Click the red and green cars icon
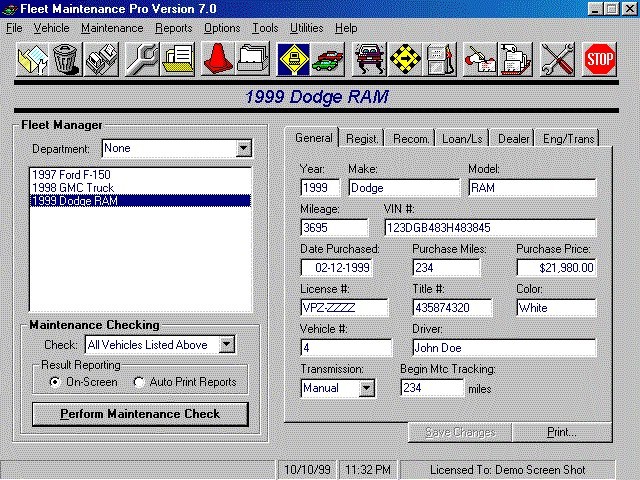 (x=328, y=60)
